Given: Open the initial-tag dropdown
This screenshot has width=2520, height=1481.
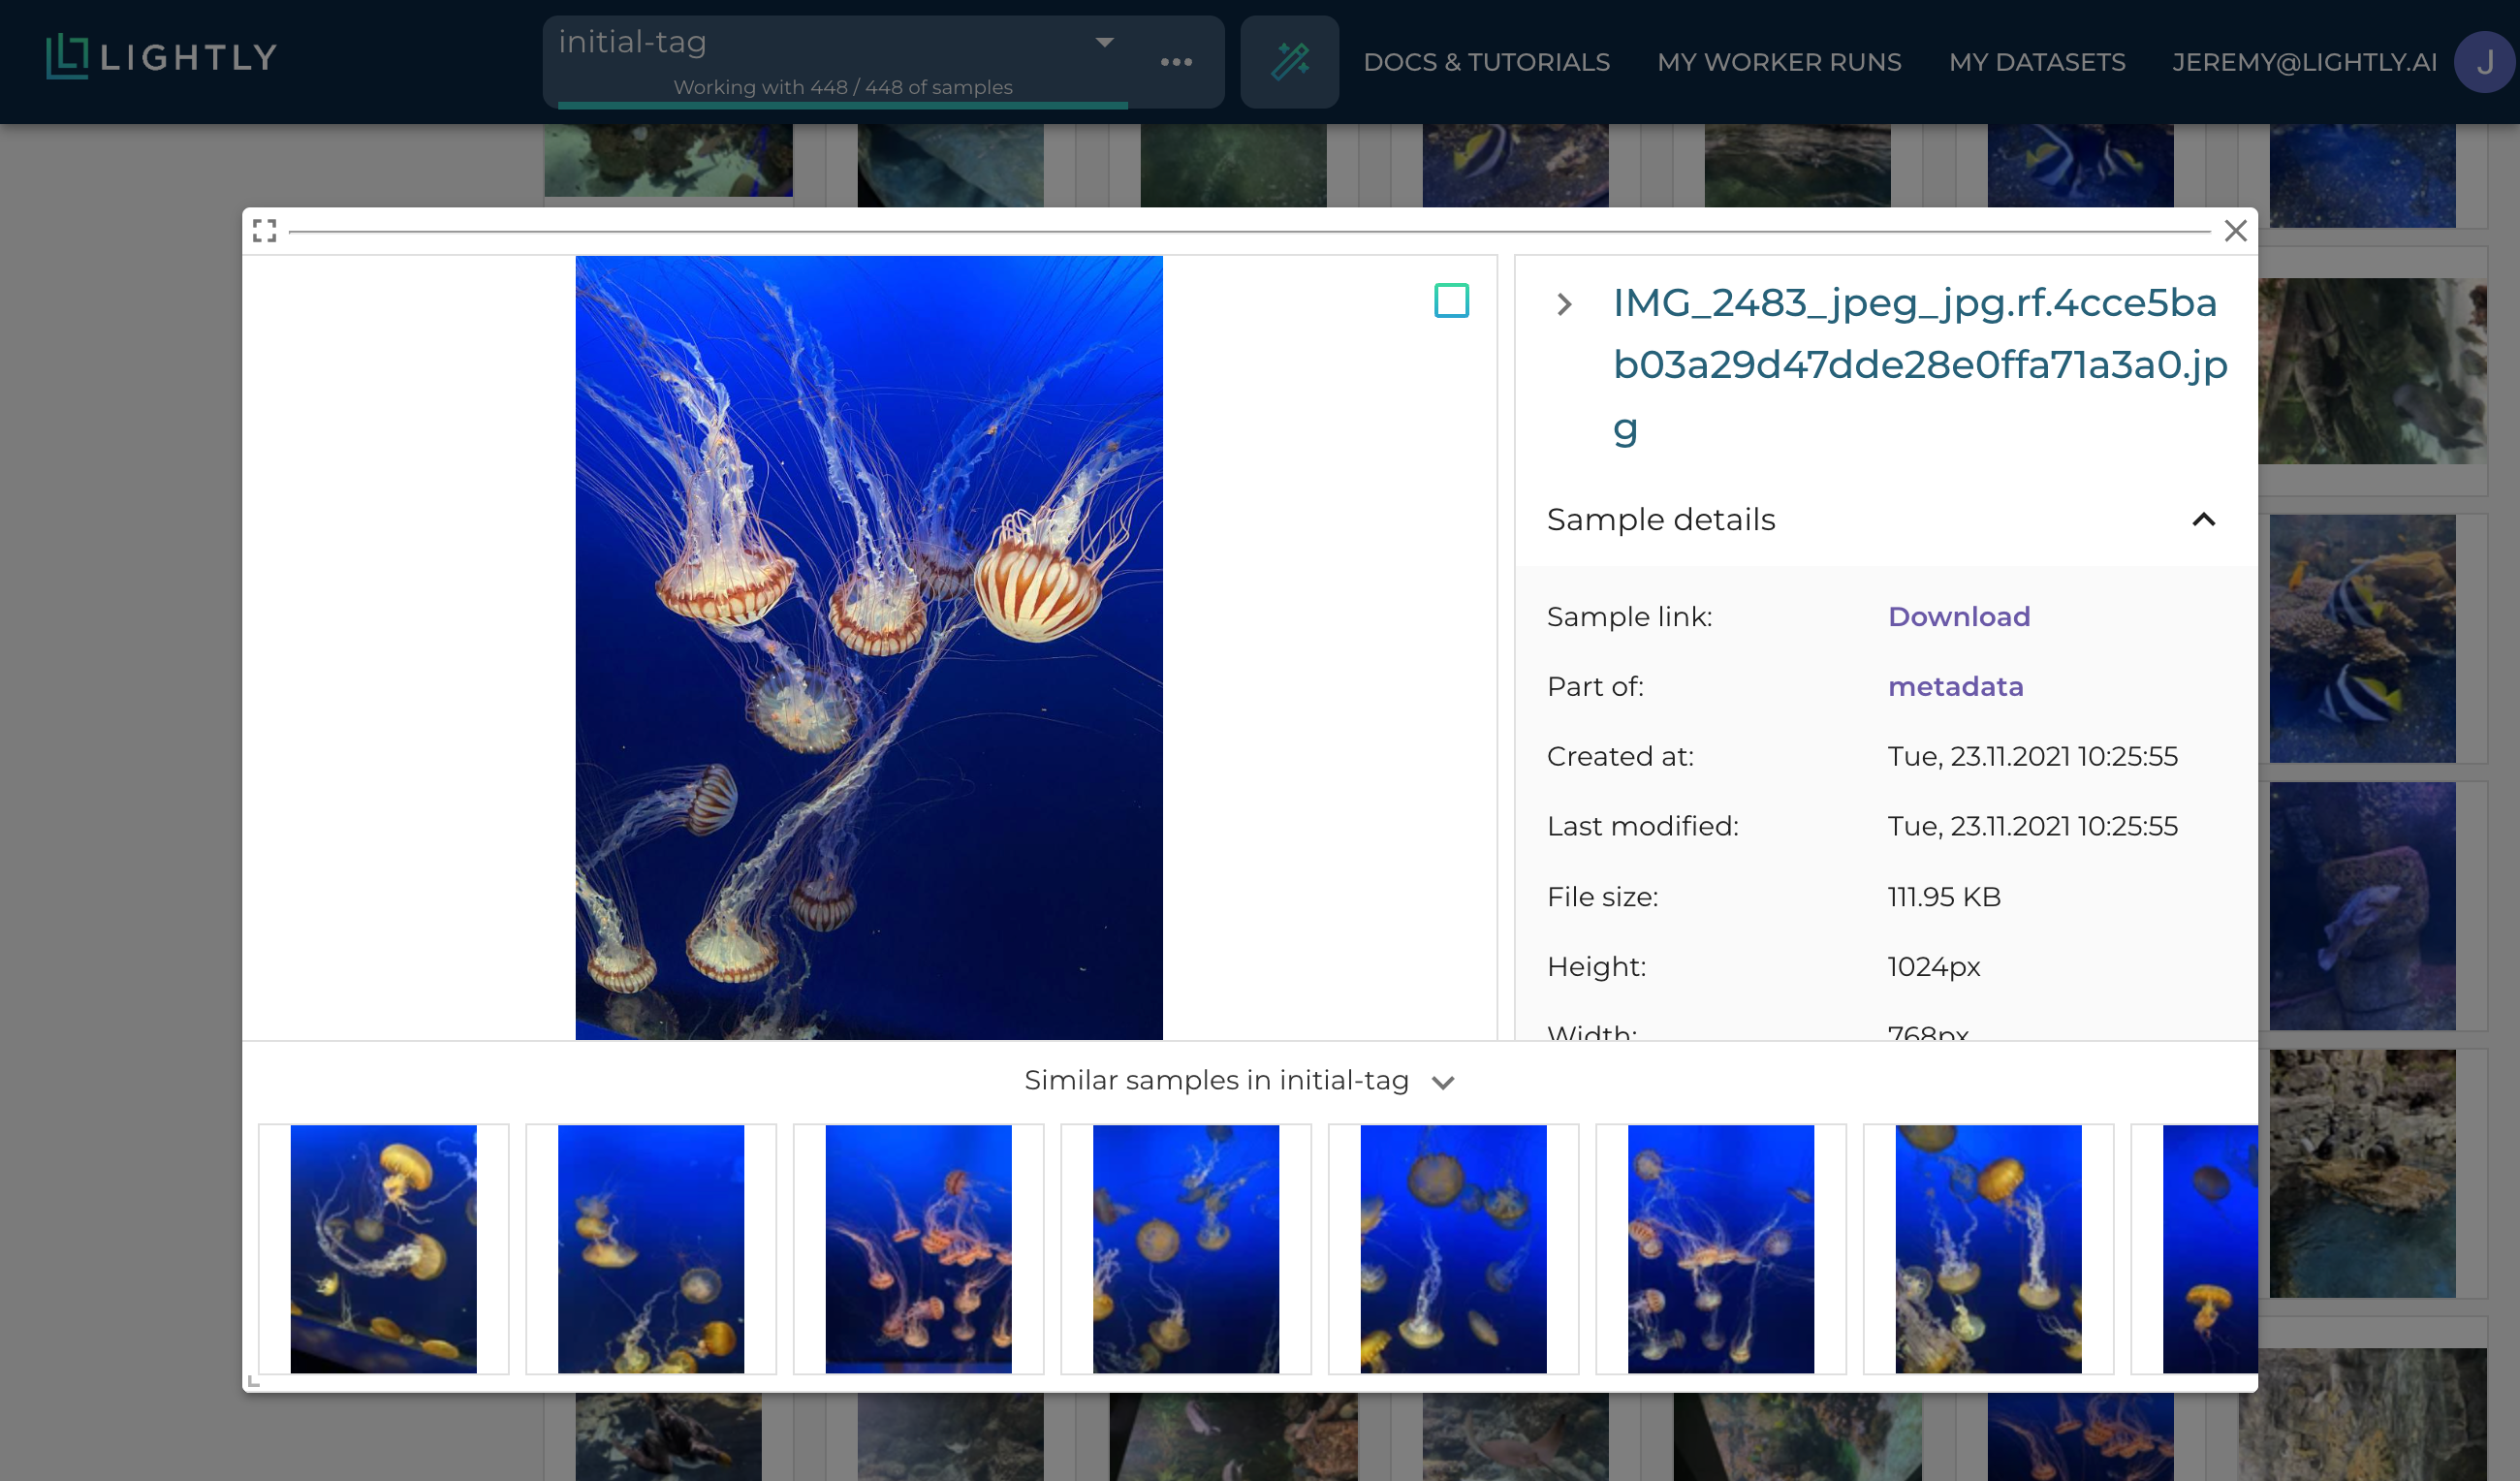Looking at the screenshot, I should [x=1104, y=42].
